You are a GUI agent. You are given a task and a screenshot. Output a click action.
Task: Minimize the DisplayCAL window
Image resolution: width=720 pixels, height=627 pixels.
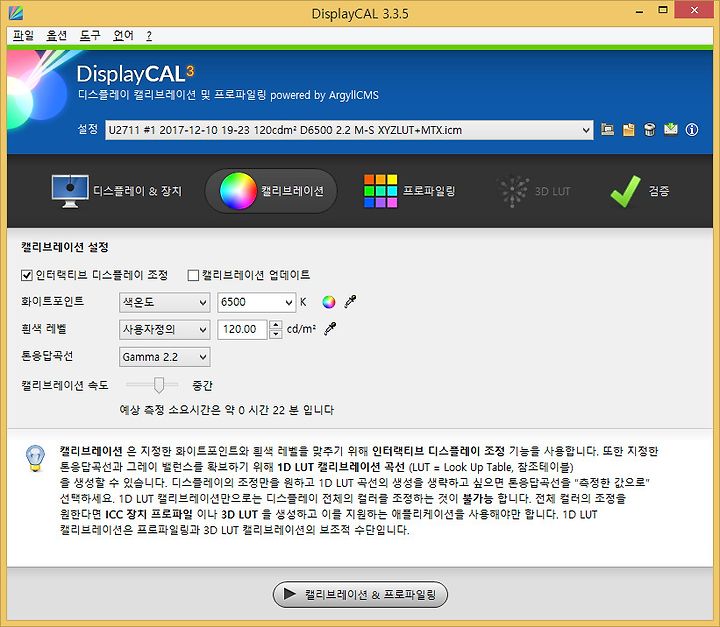coord(639,11)
